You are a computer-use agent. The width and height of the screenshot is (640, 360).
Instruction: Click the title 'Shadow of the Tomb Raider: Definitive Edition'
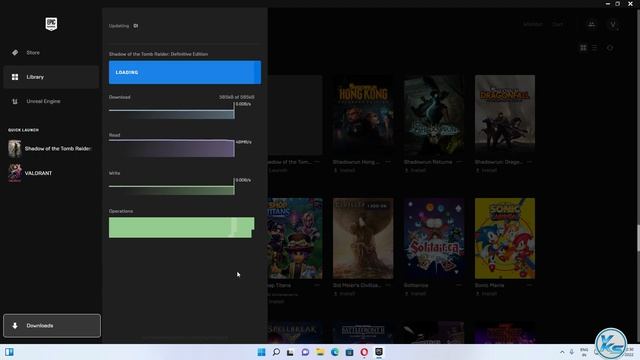click(x=158, y=54)
